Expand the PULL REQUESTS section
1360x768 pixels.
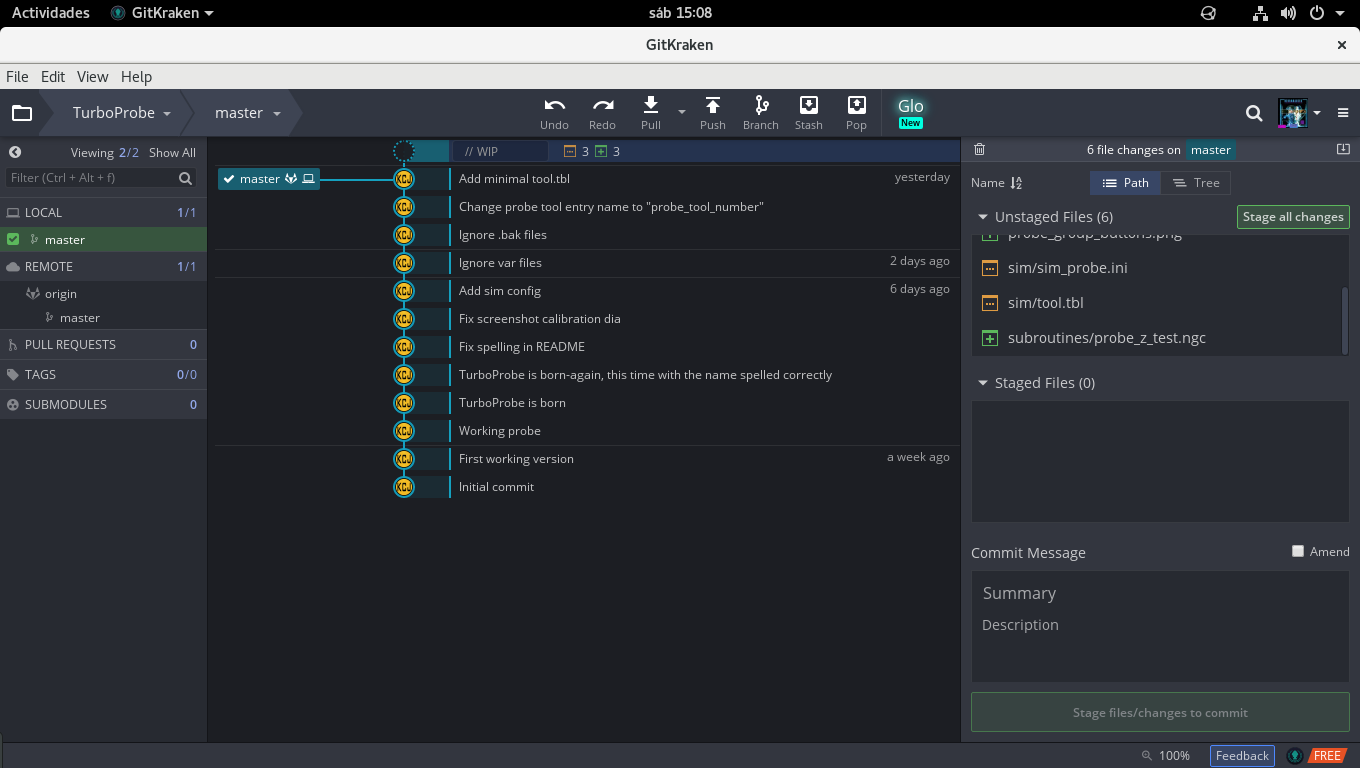[103, 344]
